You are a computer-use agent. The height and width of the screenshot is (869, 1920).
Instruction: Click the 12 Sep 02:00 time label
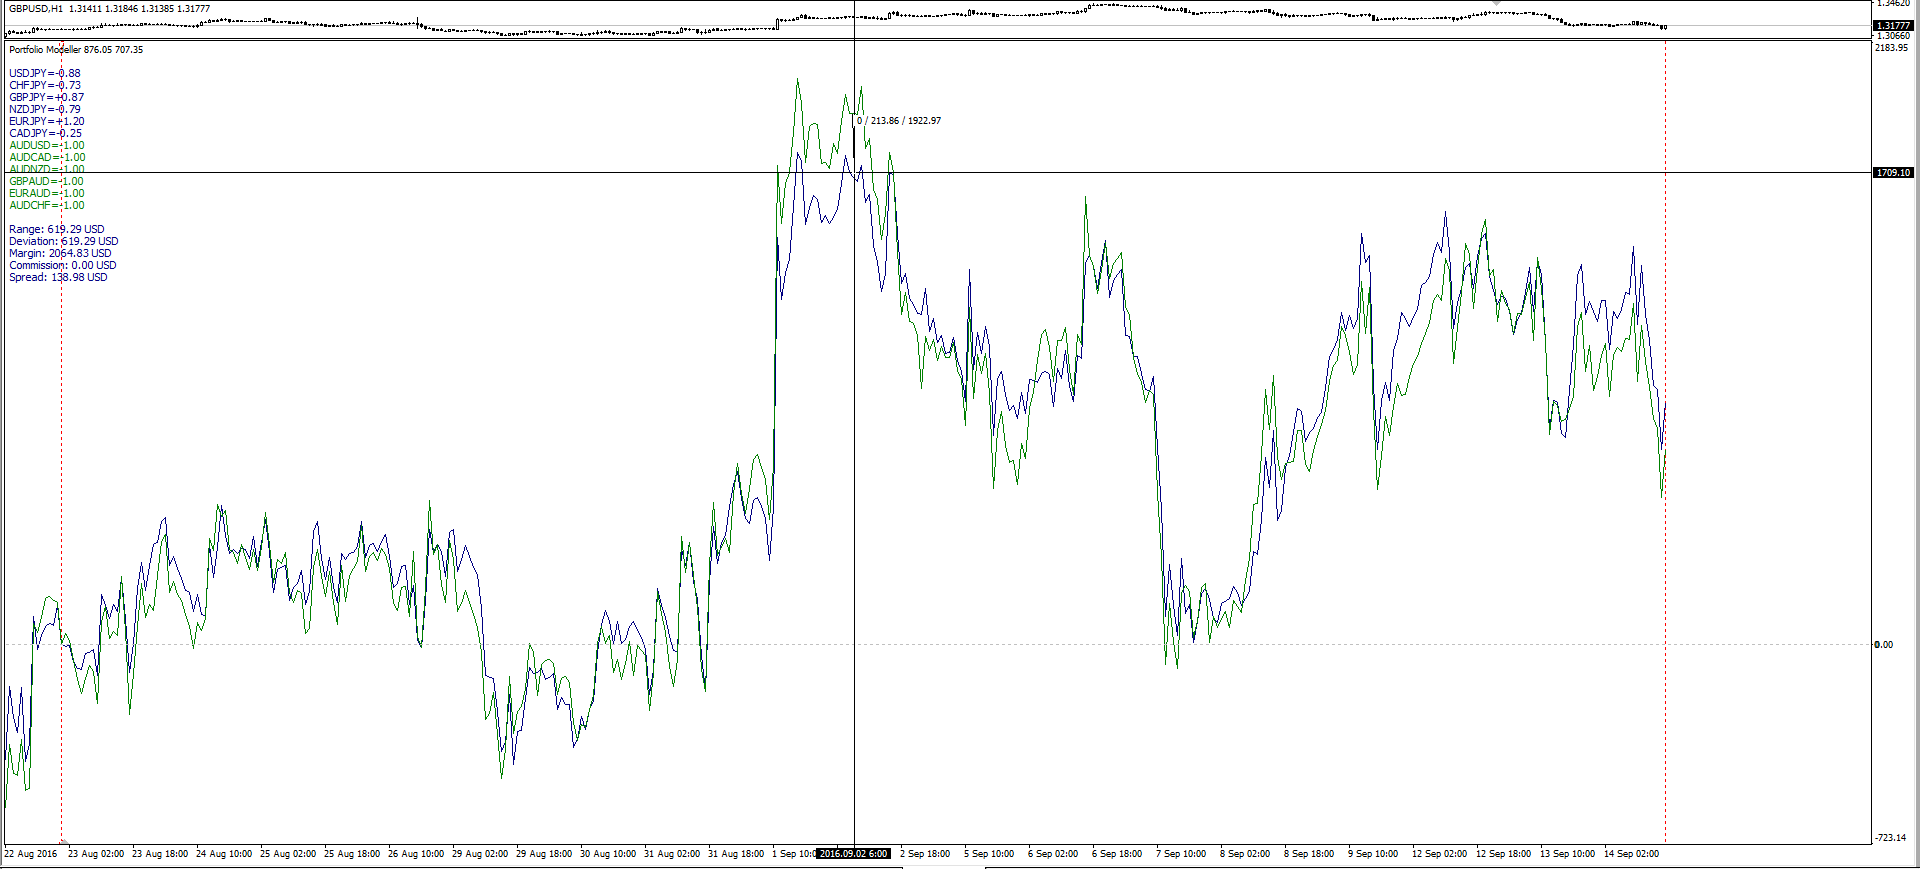[1439, 854]
